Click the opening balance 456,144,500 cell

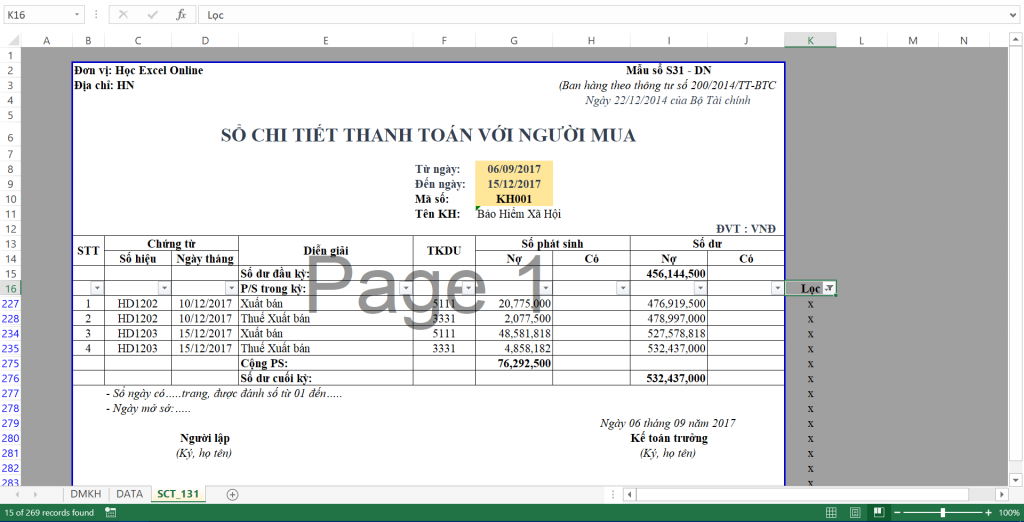tap(669, 273)
